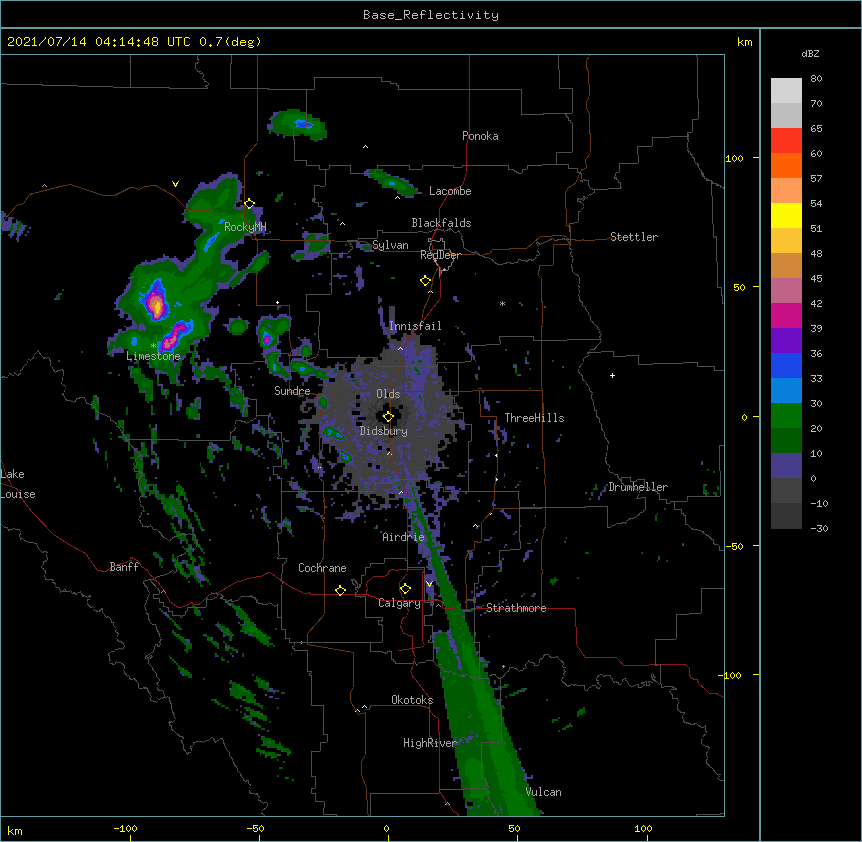Click the Stettler label
The width and height of the screenshot is (862, 842).
click(633, 237)
